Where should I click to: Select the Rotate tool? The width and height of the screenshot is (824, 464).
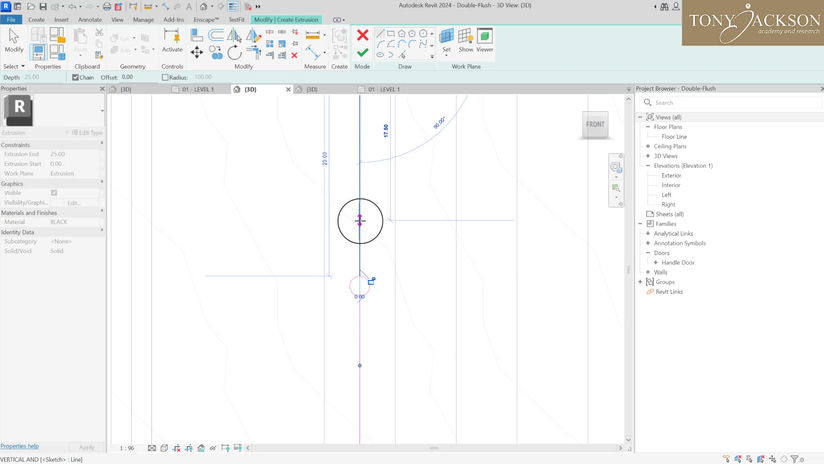pos(234,53)
